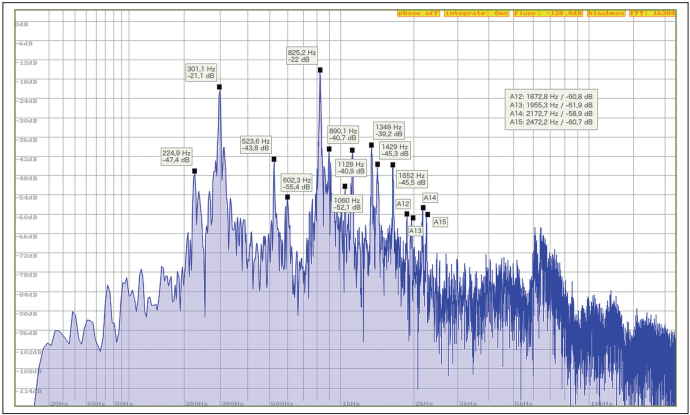Click the A12–A15 peak legend box
This screenshot has width=690, height=415.
(550, 109)
